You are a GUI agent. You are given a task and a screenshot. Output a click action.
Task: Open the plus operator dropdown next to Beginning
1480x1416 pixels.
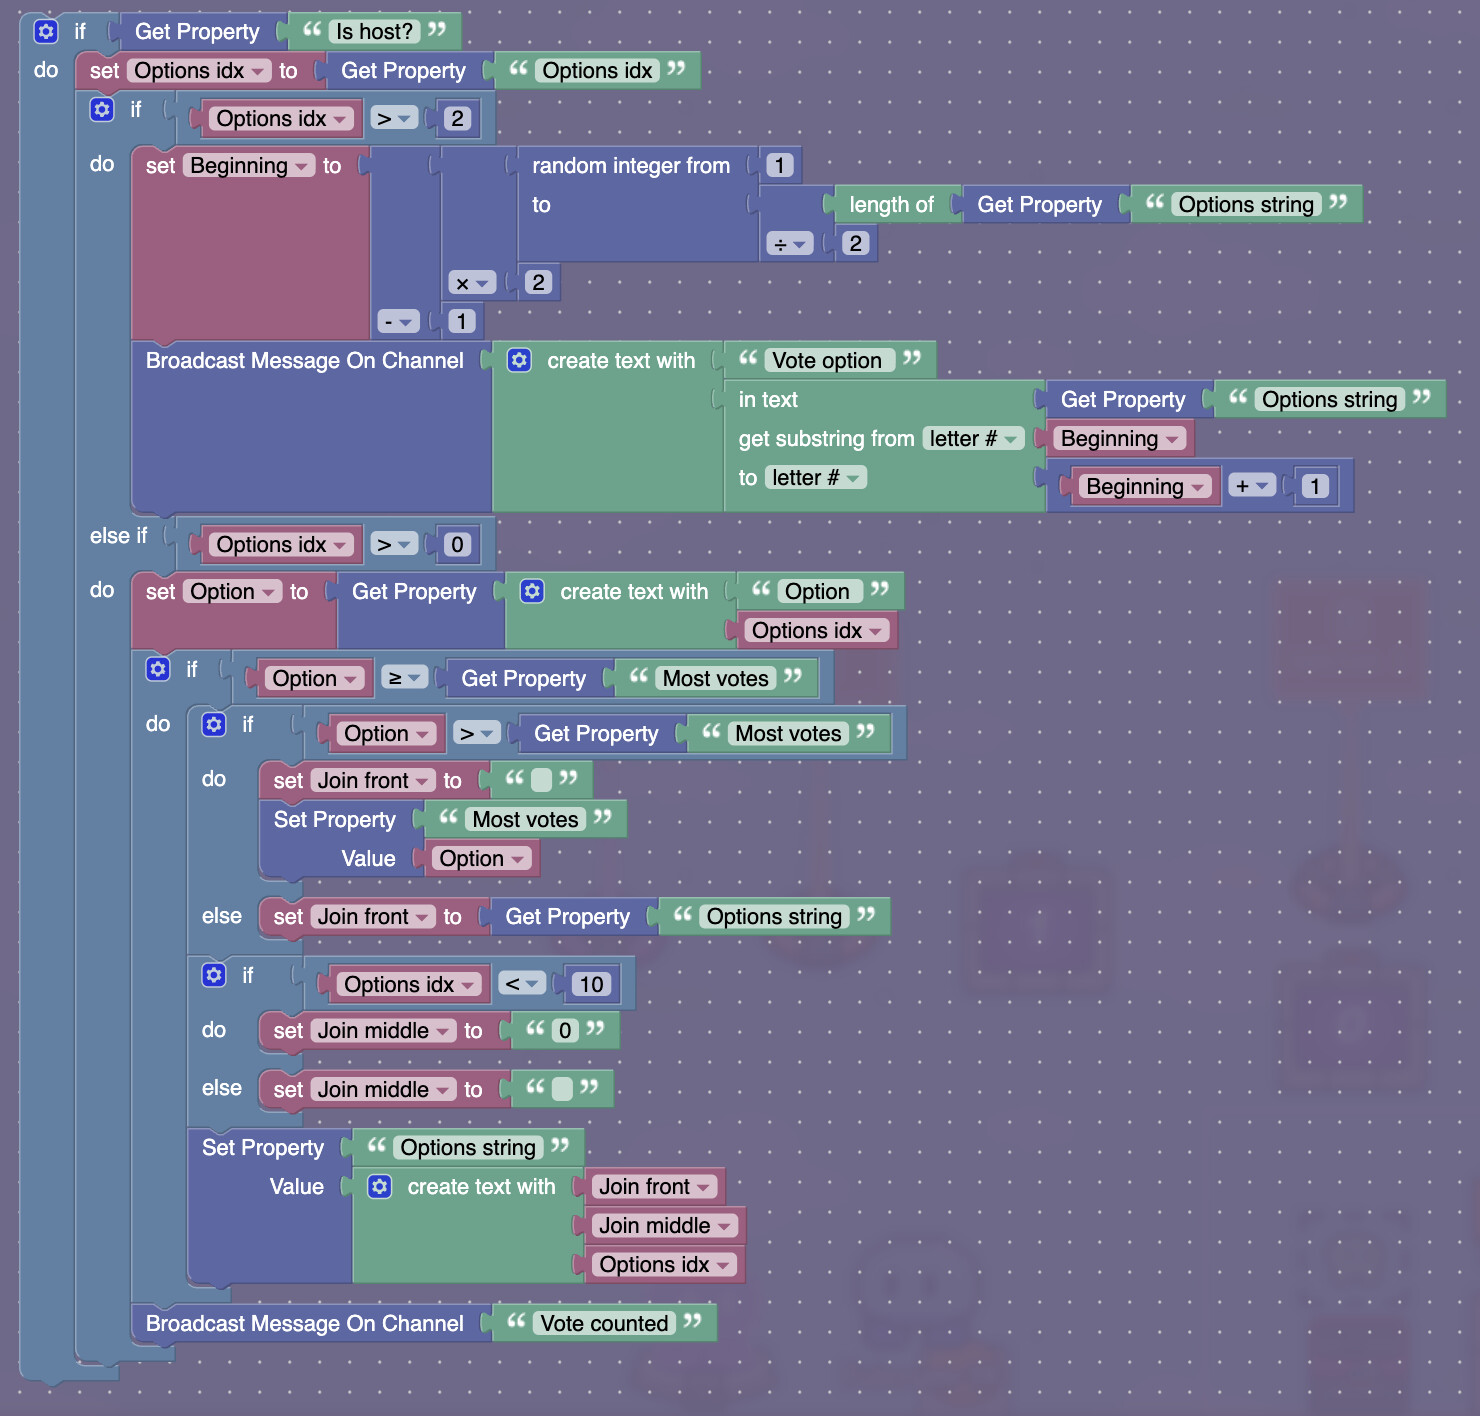coord(1251,486)
